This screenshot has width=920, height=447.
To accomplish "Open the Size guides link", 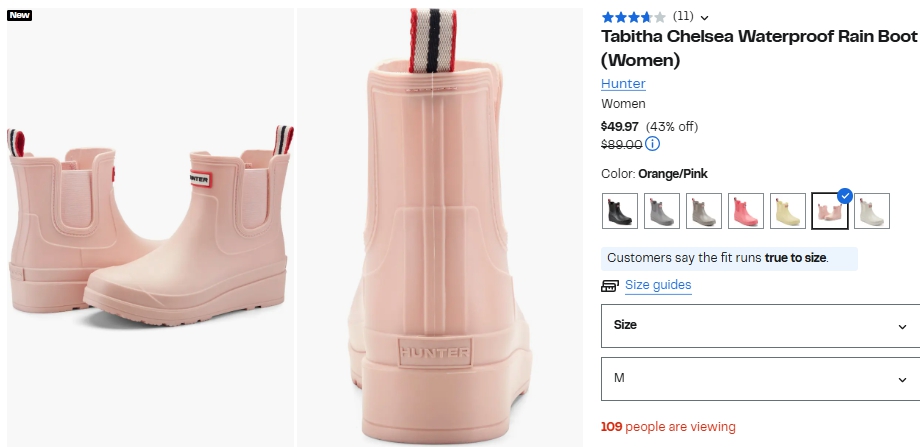I will click(x=658, y=285).
